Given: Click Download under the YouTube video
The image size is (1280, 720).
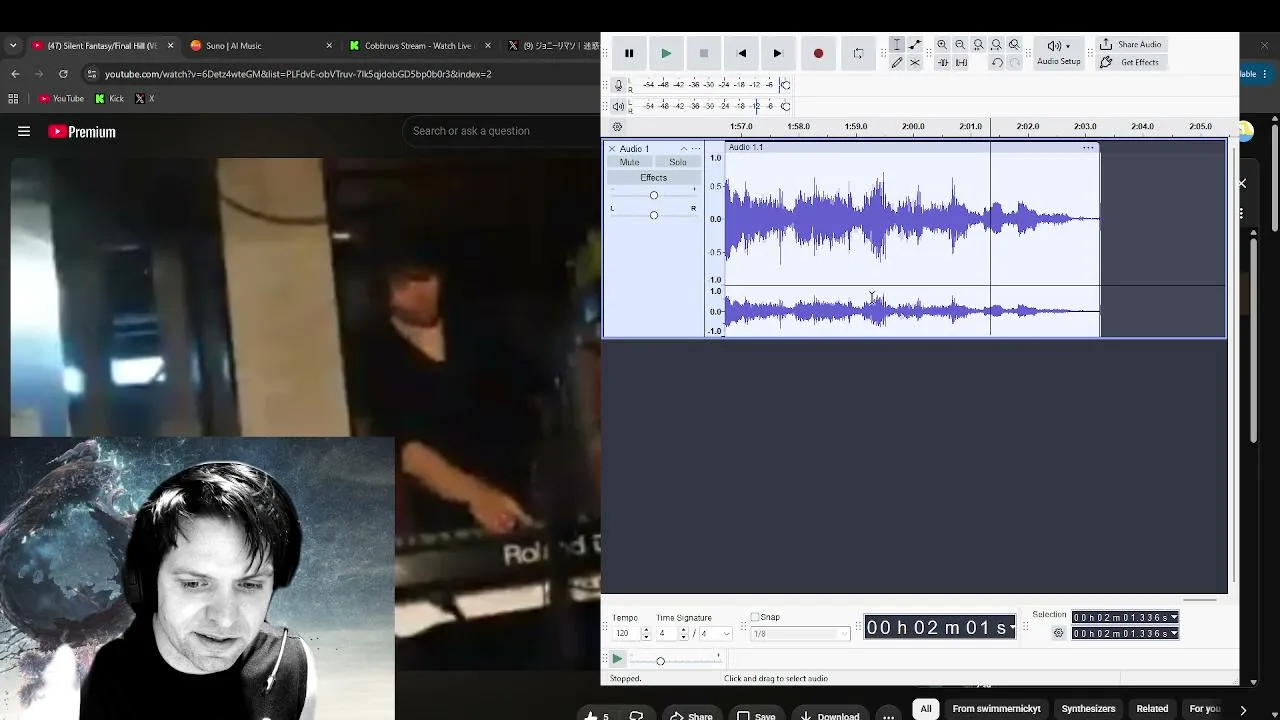Looking at the screenshot, I should pos(829,716).
